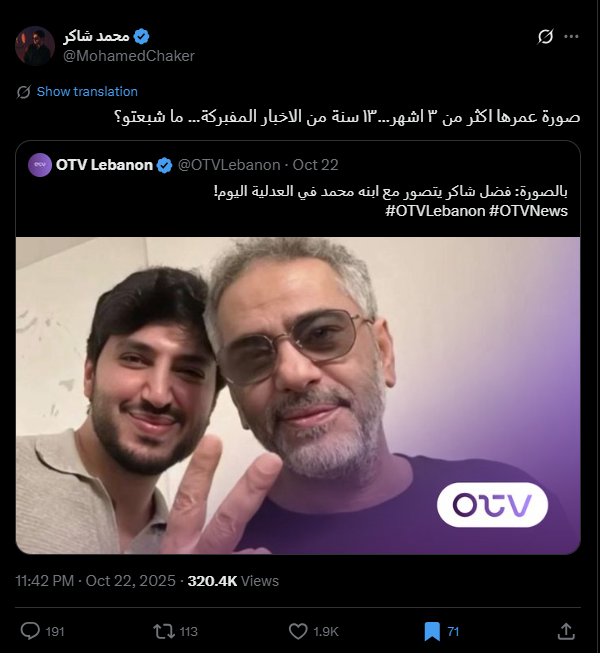This screenshot has width=600, height=653.
Task: Open the three-dot more options menu
Action: [571, 36]
